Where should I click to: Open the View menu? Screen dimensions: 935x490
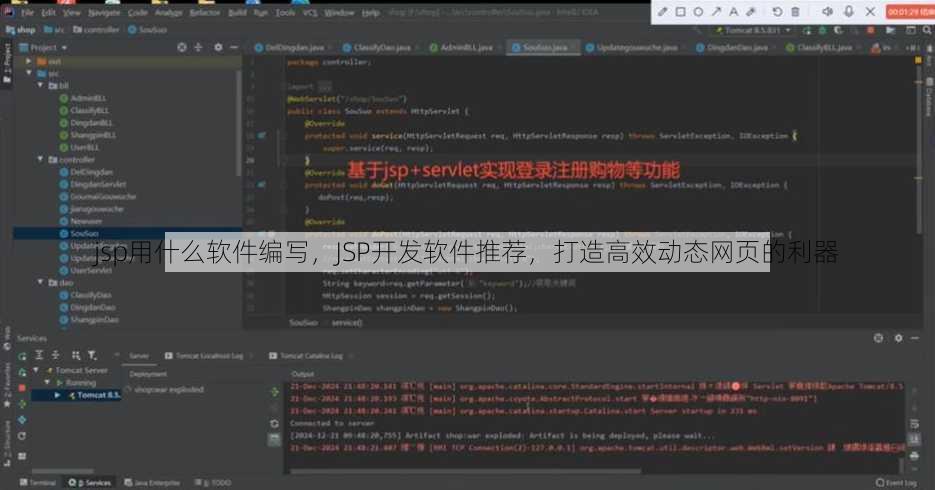[72, 13]
